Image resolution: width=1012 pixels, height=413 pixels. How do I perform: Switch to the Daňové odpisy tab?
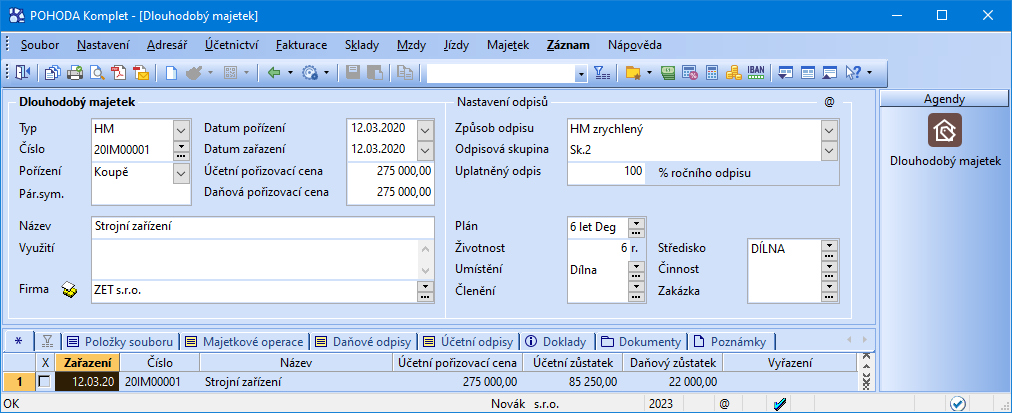click(x=364, y=341)
